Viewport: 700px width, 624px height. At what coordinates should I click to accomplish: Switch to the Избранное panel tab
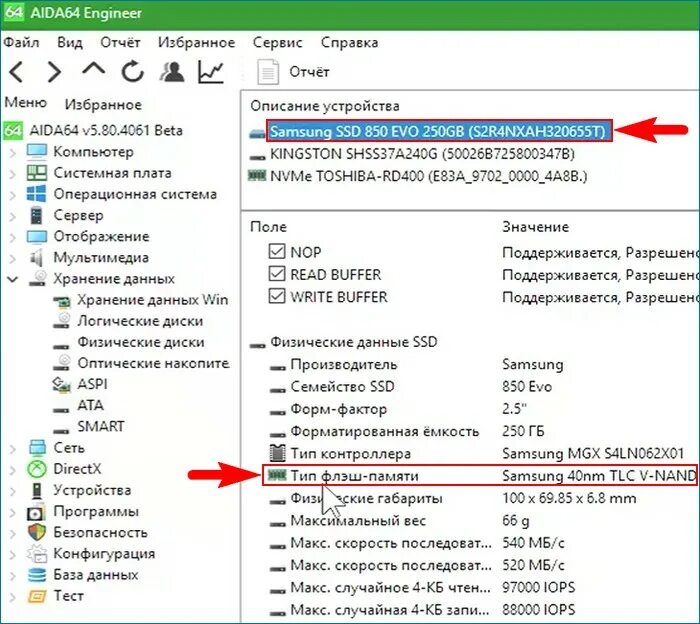pos(103,104)
